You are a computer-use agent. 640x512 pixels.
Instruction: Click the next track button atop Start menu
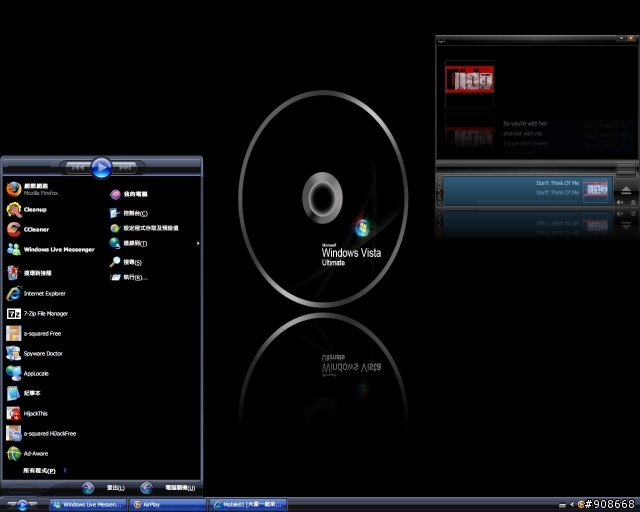125,167
